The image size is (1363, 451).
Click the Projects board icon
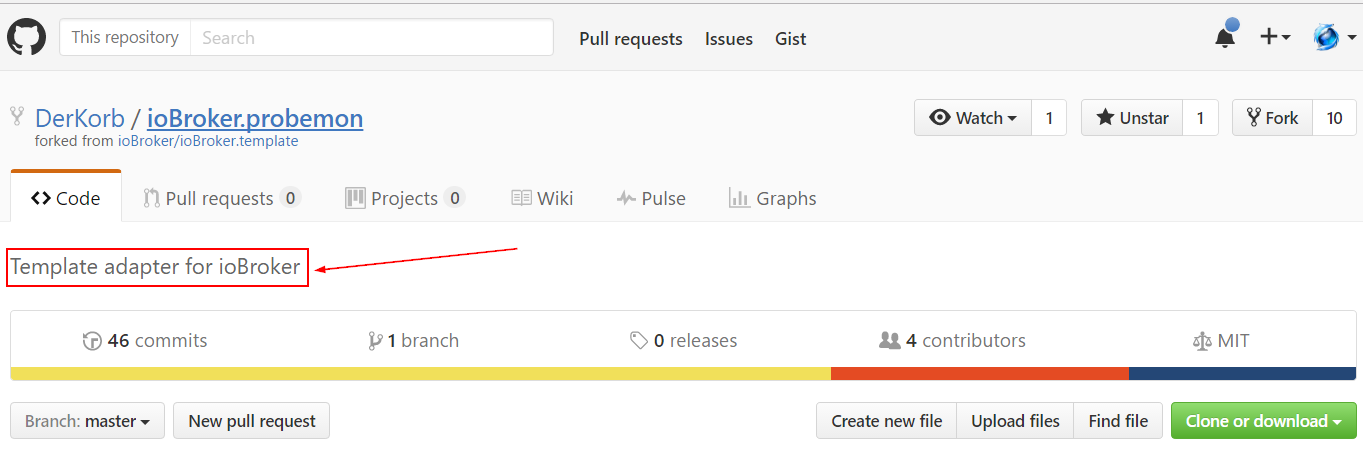click(x=355, y=198)
